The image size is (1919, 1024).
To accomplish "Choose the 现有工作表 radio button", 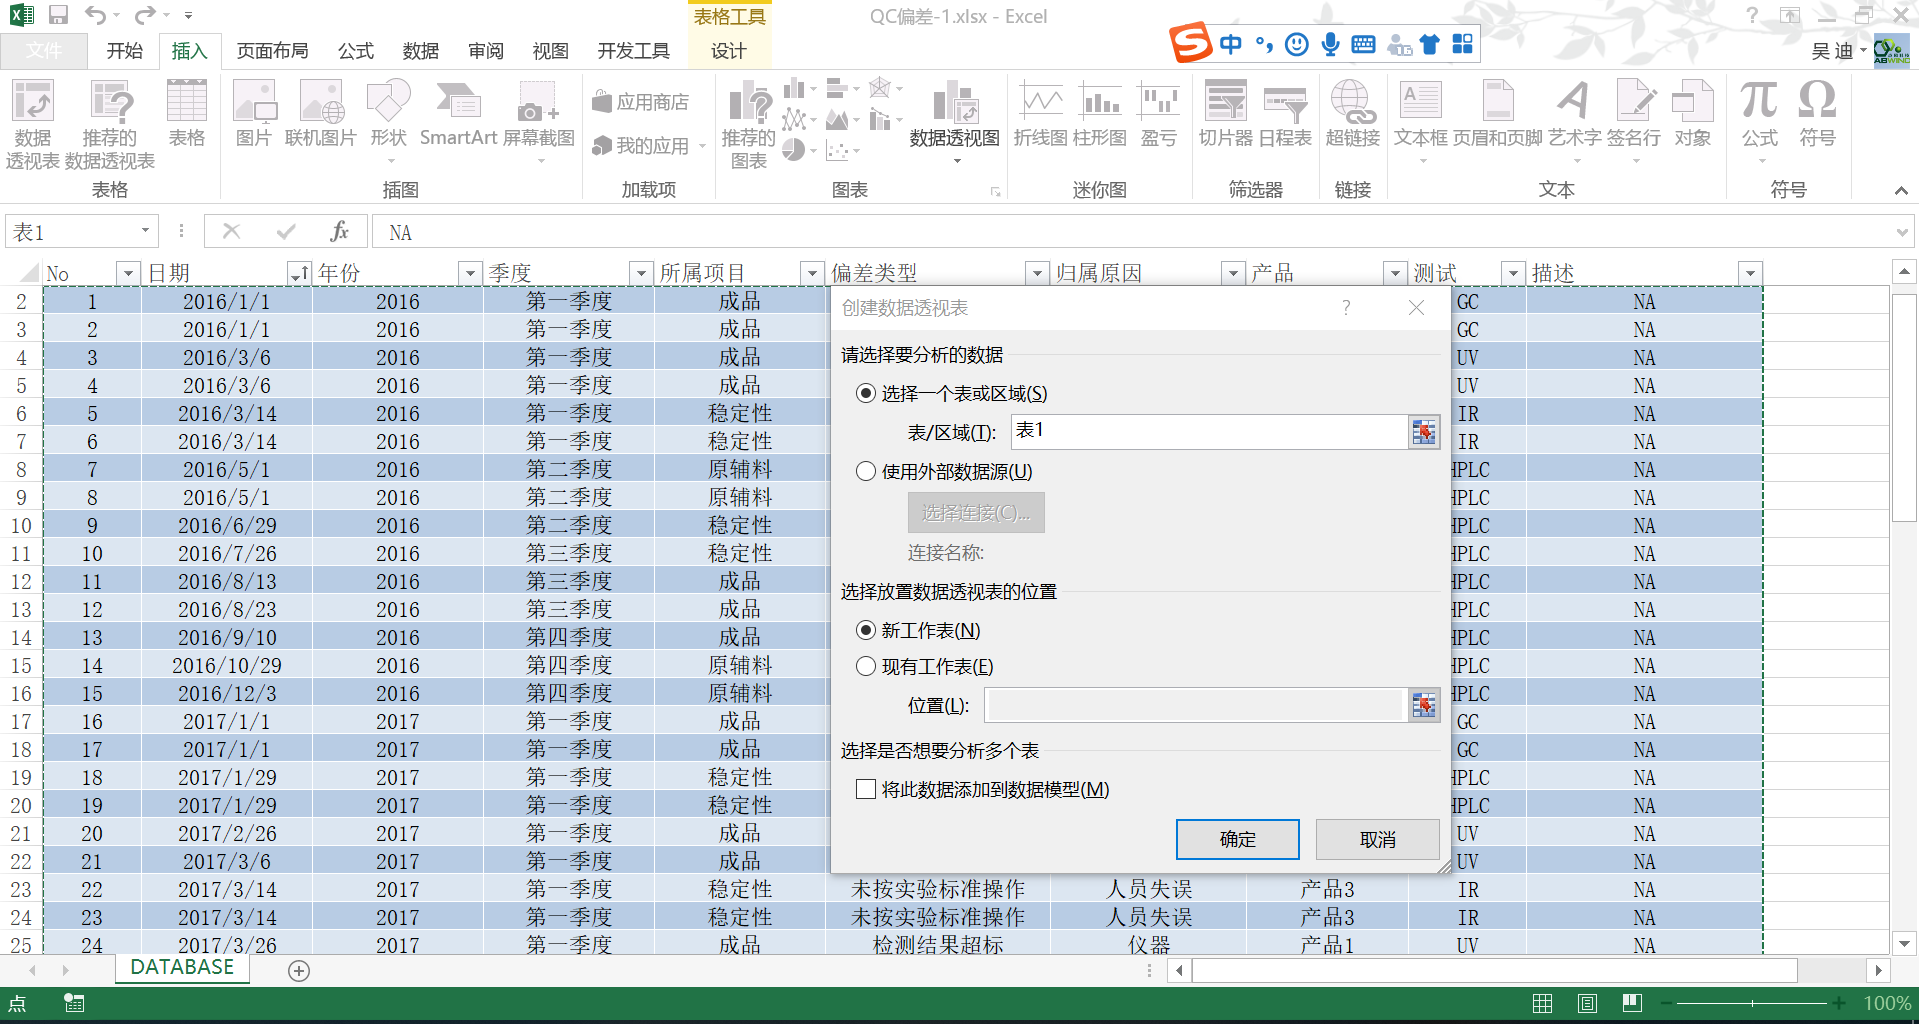I will coord(866,666).
